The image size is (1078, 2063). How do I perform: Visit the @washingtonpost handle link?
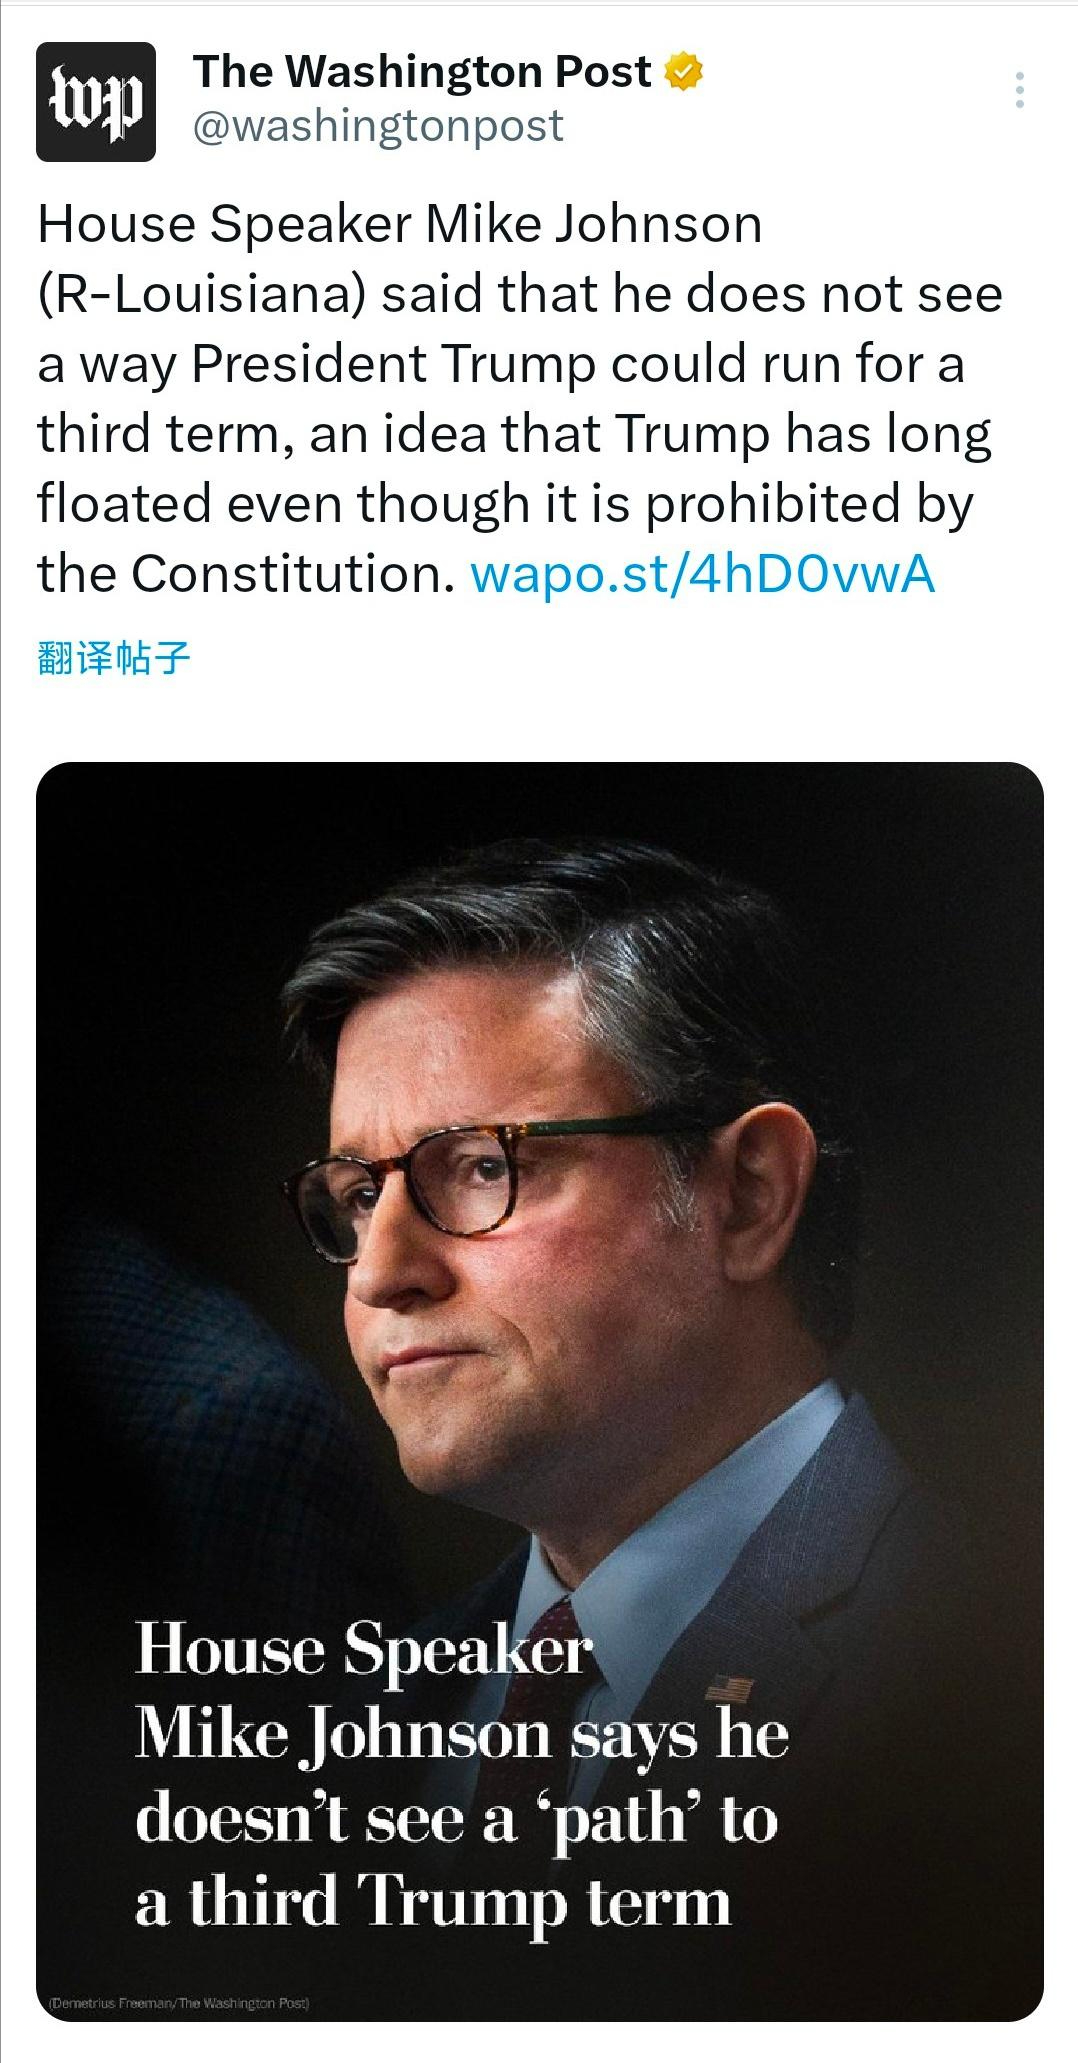378,126
